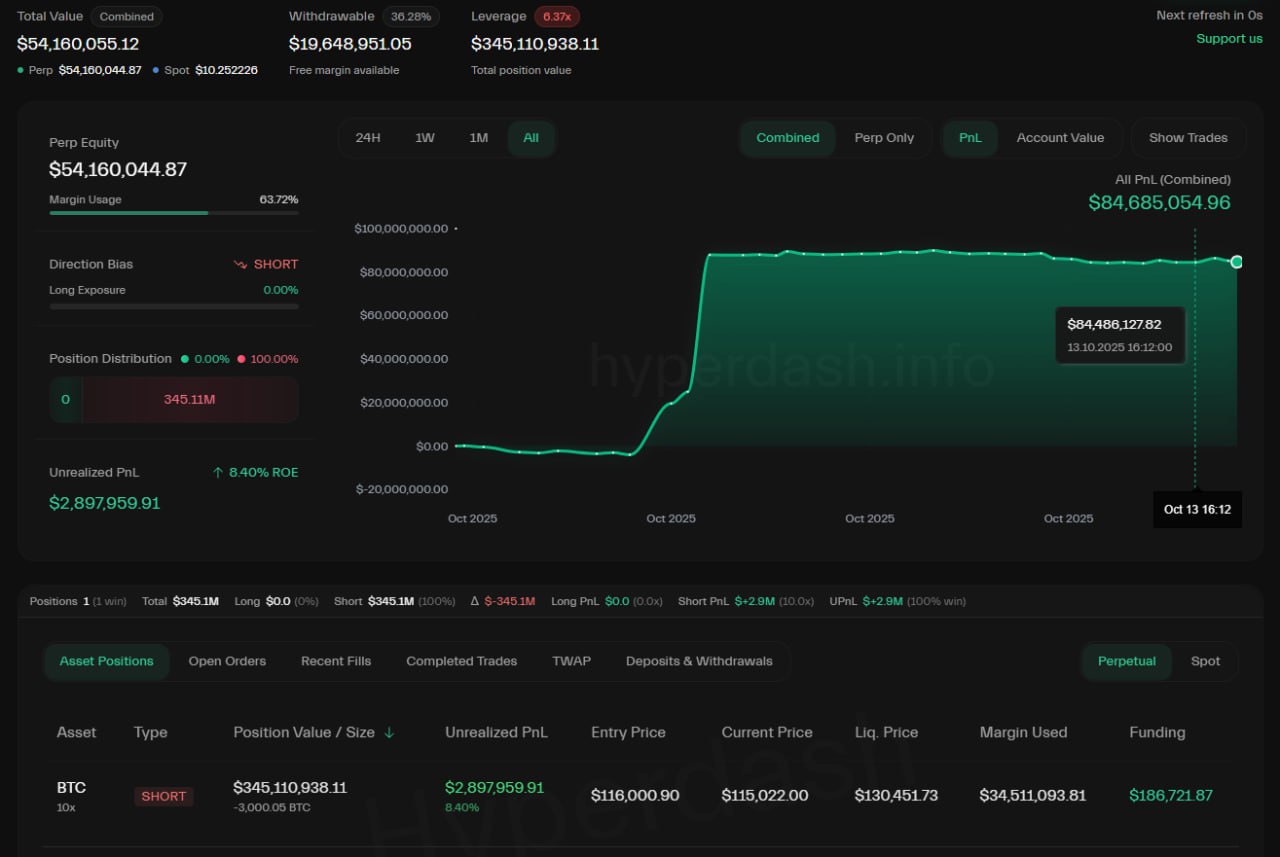Click the Margin Usage progress bar
The width and height of the screenshot is (1280, 857).
click(x=173, y=213)
